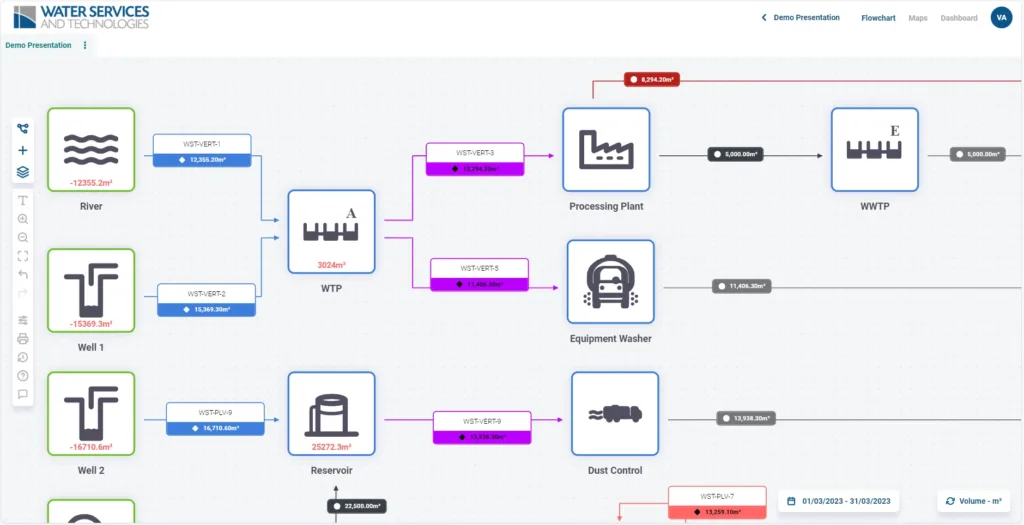1024x525 pixels.
Task: Select the WST-VERT-3 flow label
Action: [475, 159]
